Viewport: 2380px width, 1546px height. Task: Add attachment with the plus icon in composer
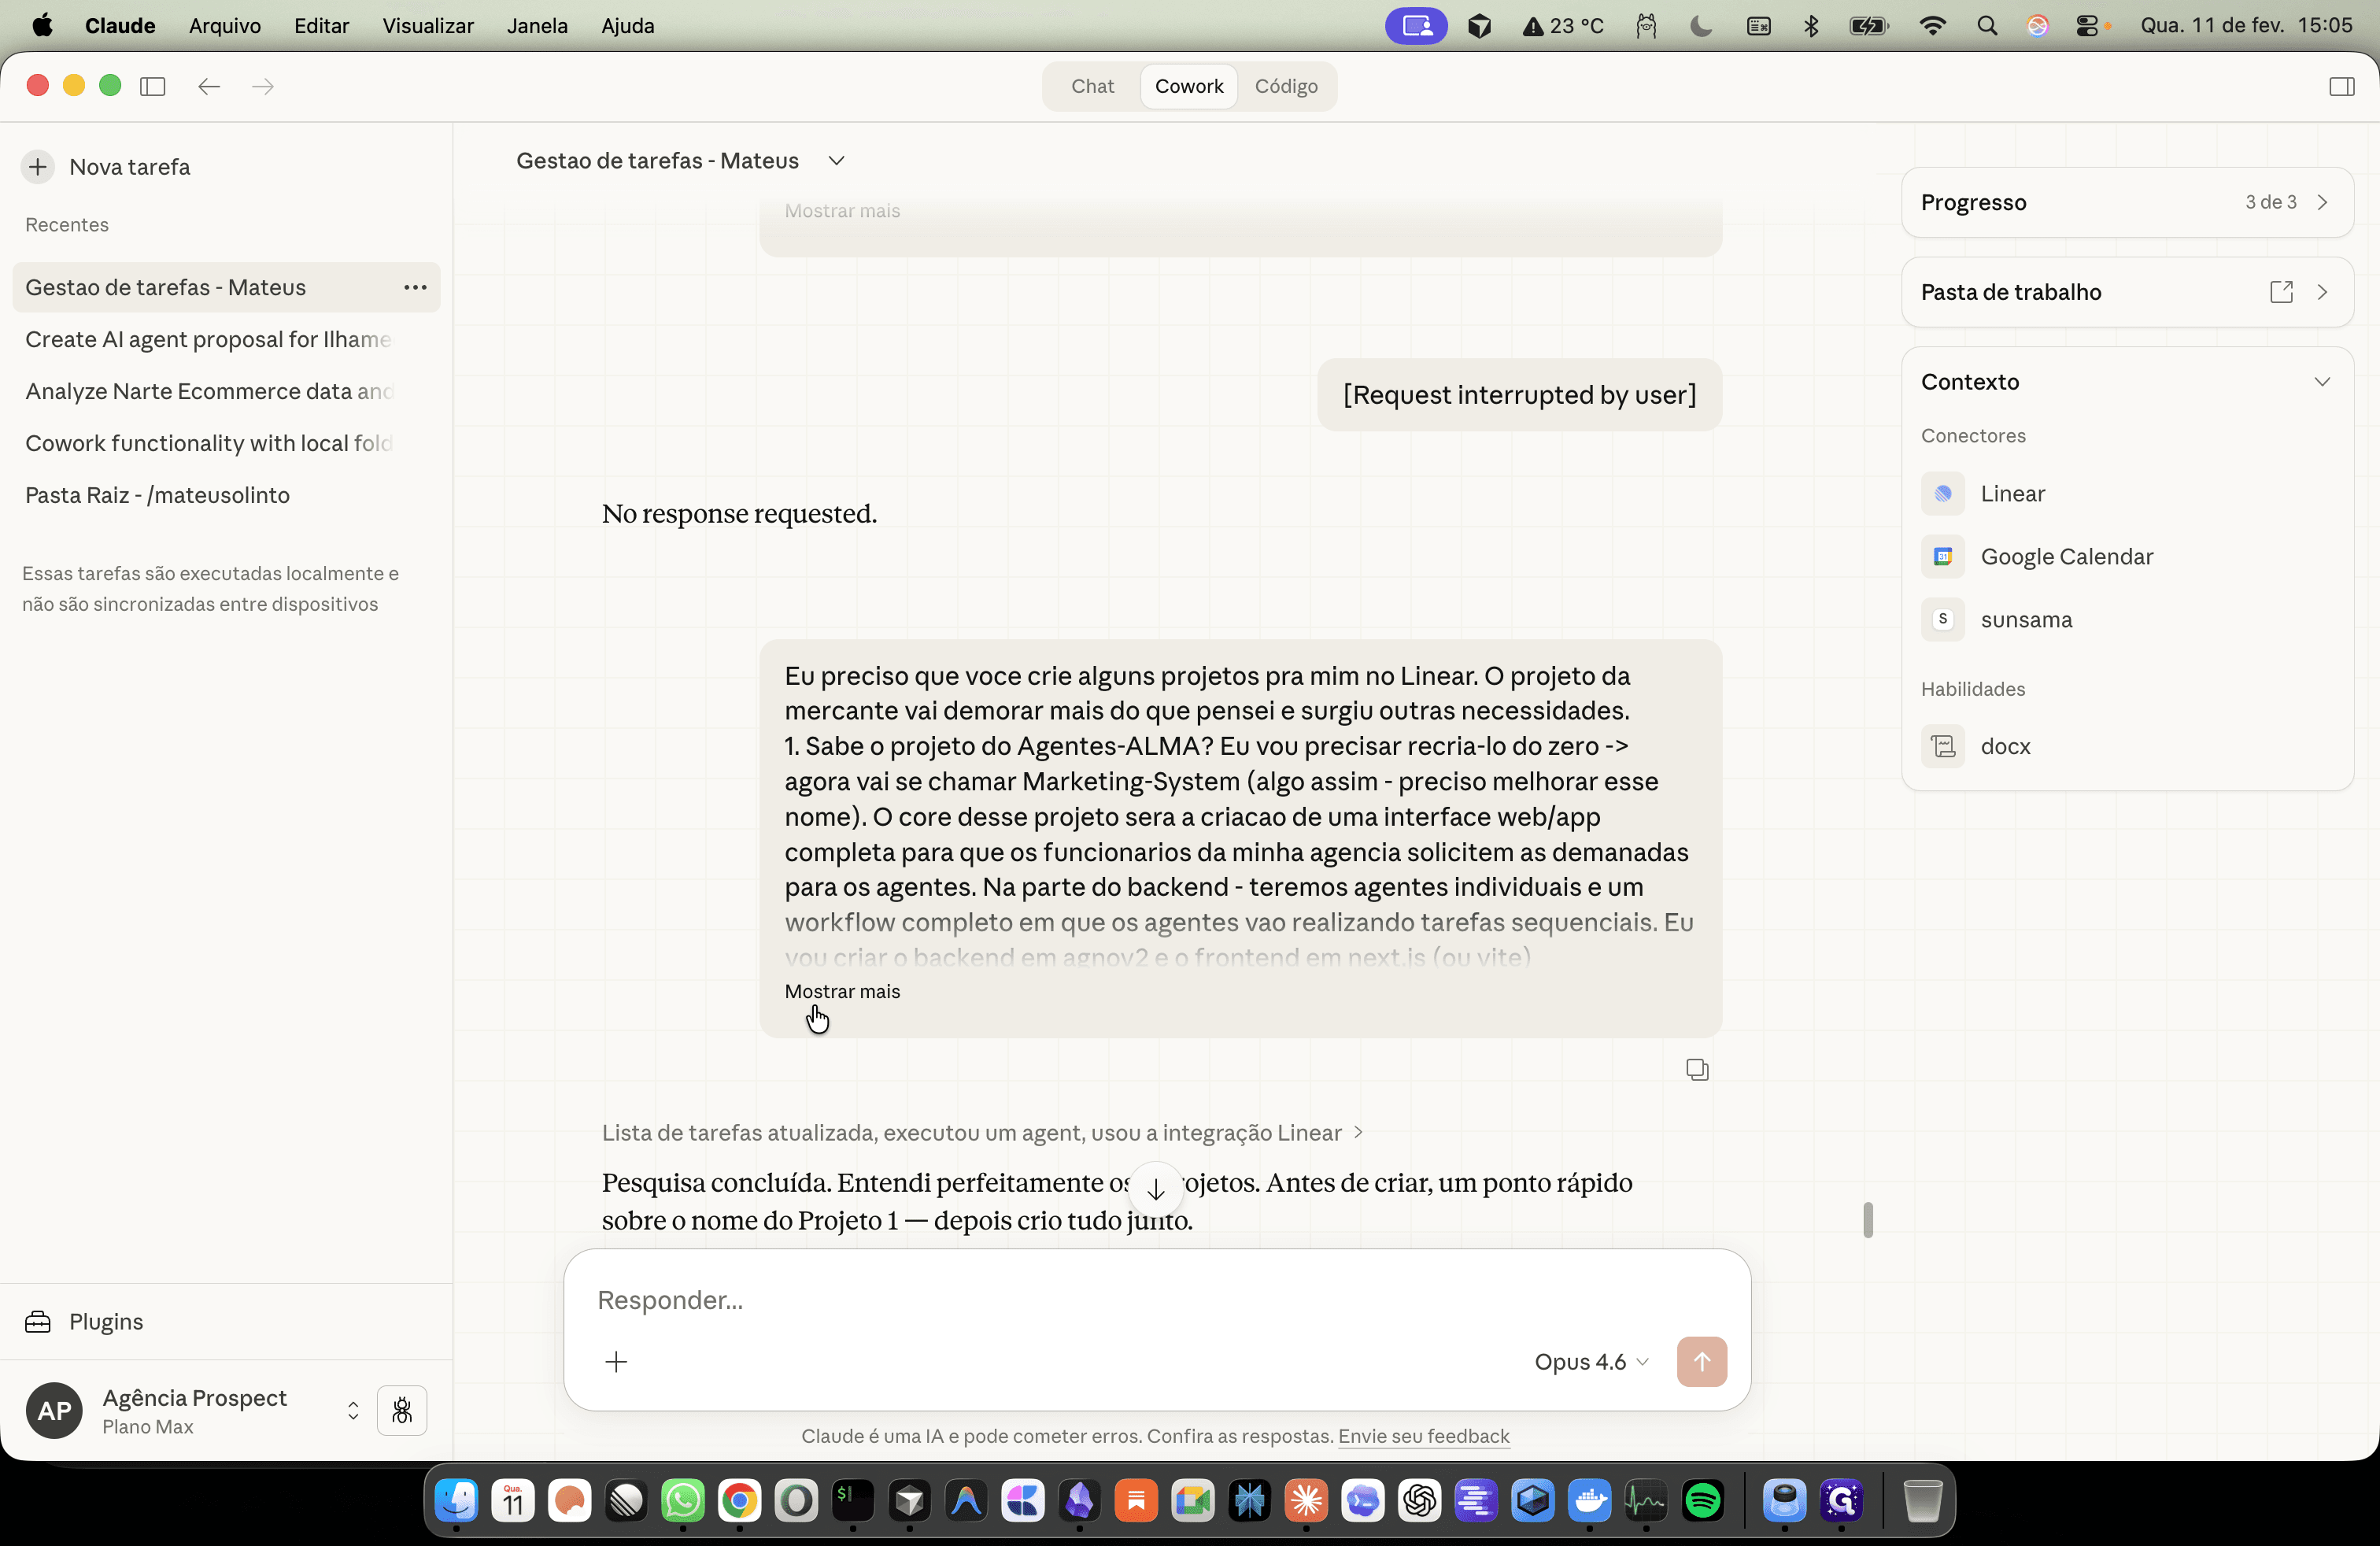(616, 1361)
